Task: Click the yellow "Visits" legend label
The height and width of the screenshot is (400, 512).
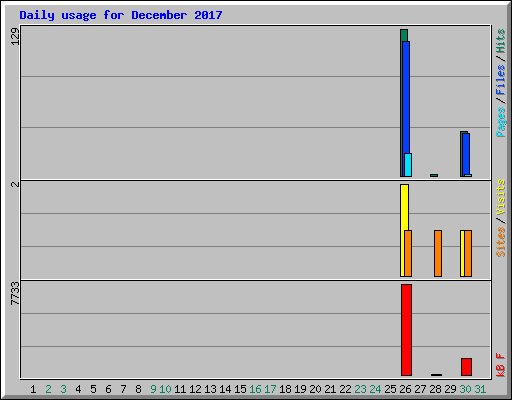Action: pos(500,197)
